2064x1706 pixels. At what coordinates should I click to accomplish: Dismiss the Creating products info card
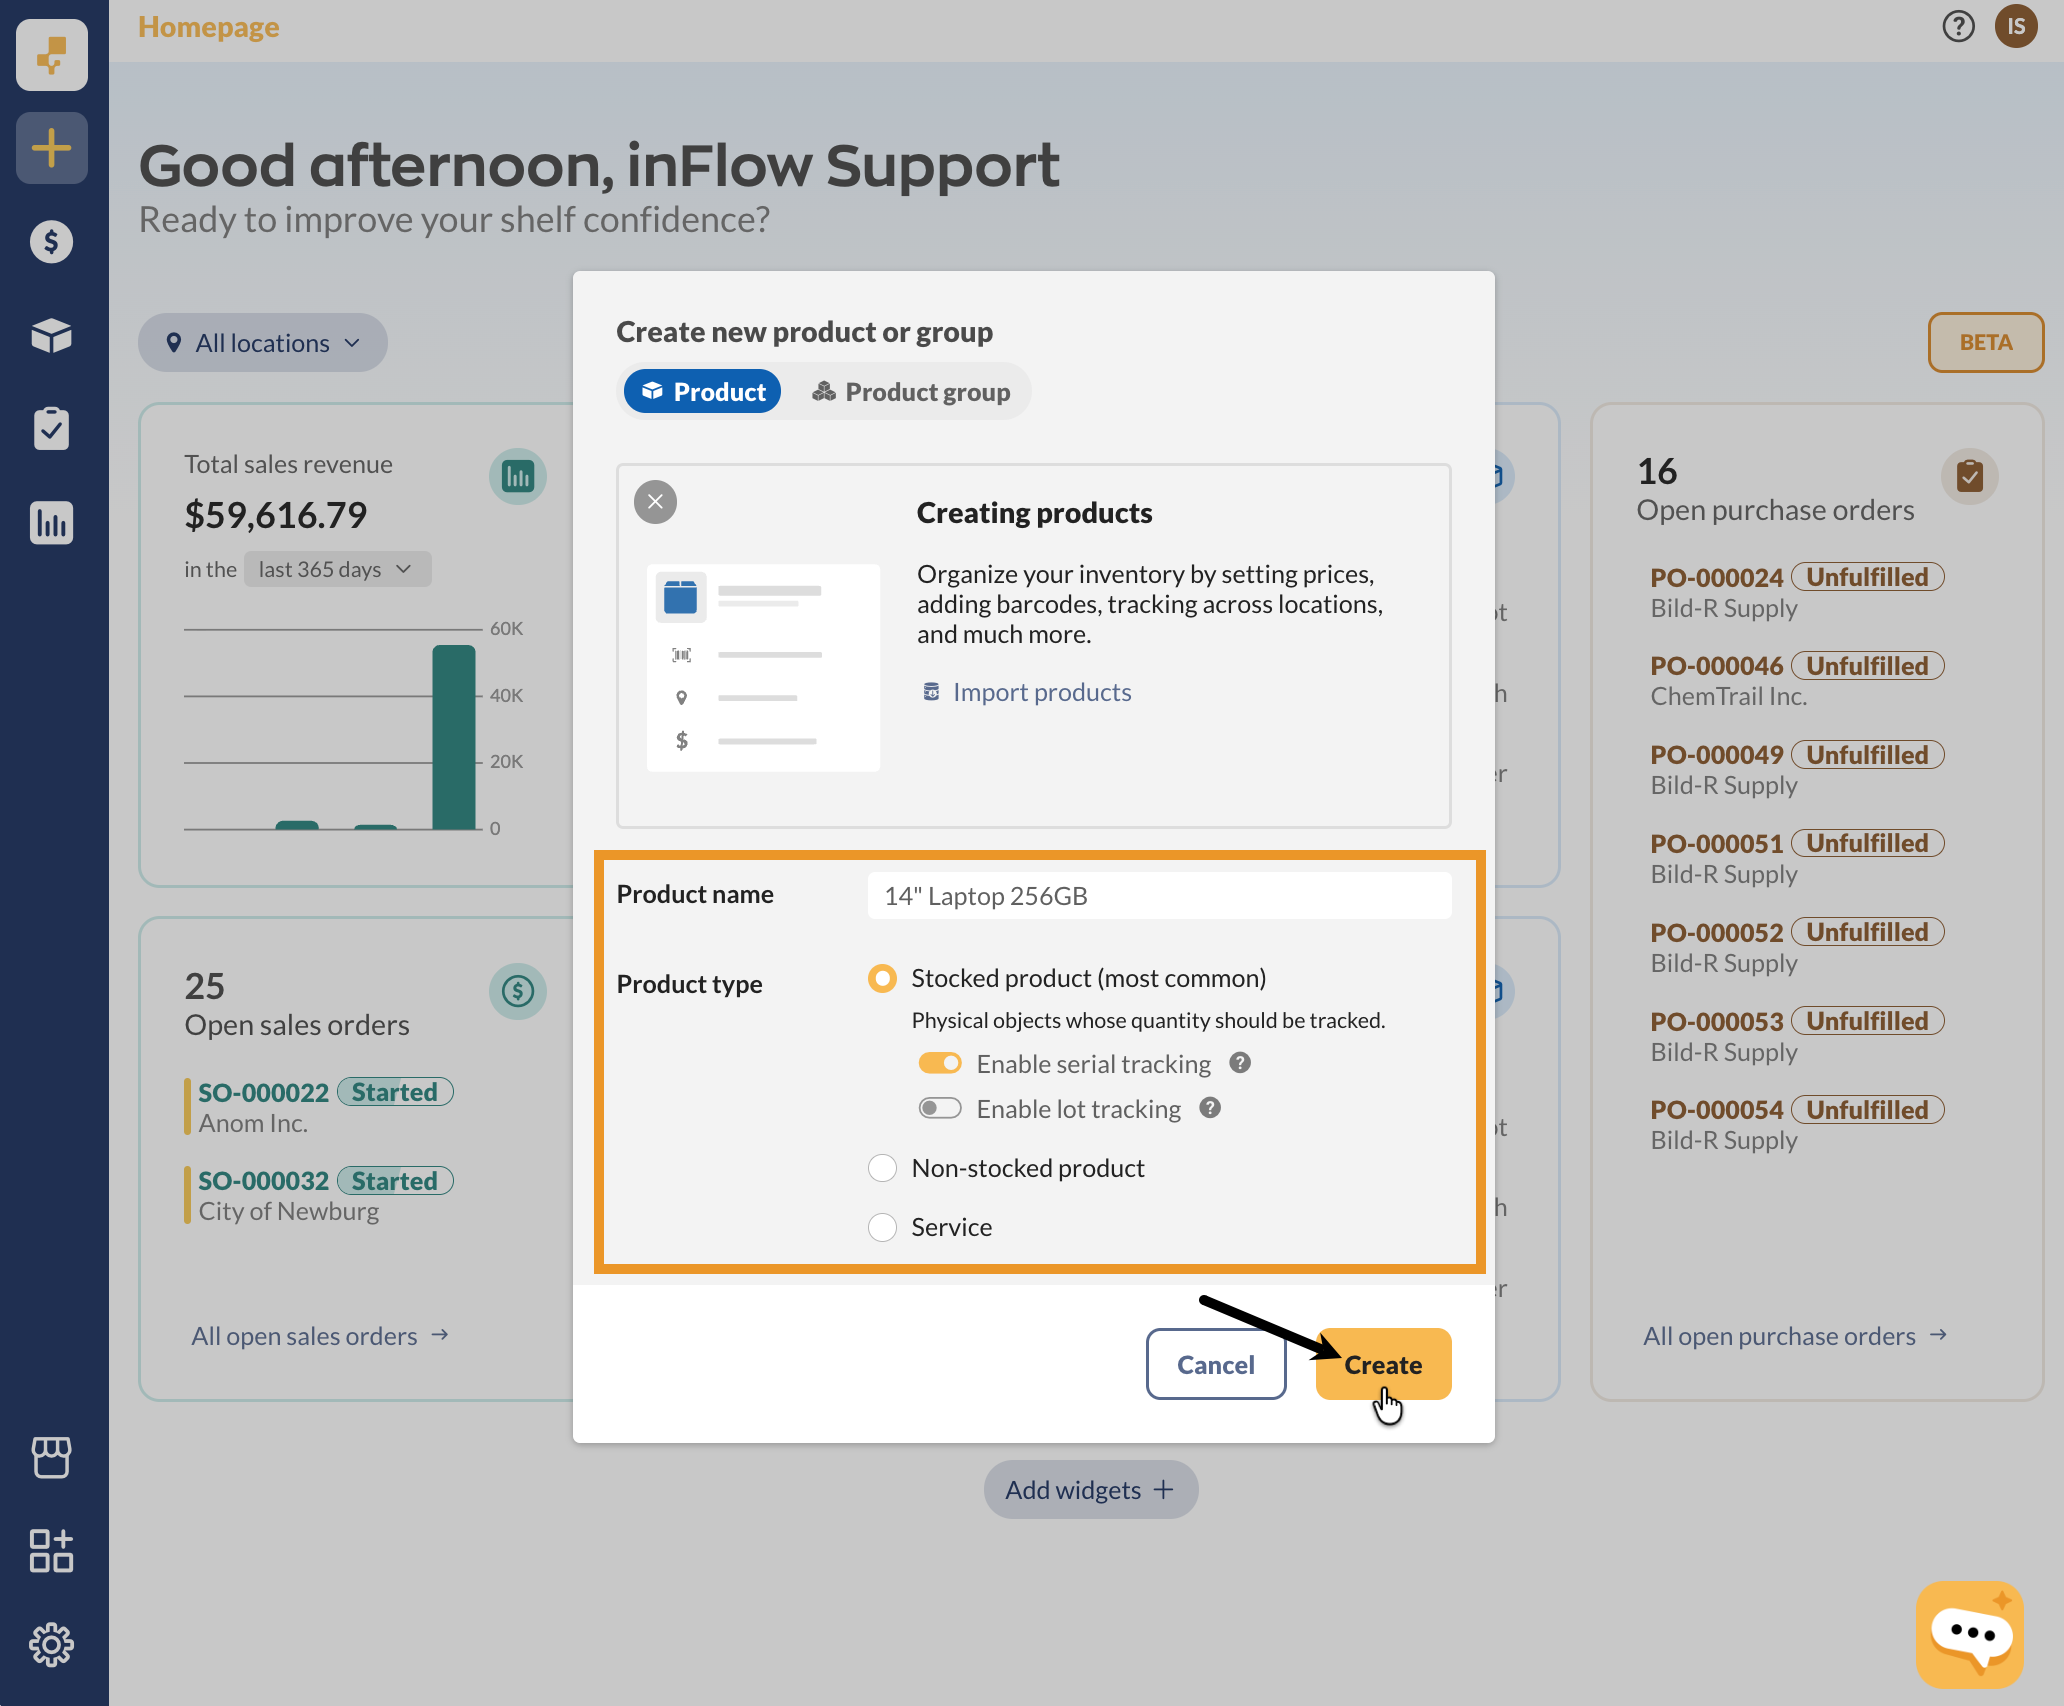(656, 502)
